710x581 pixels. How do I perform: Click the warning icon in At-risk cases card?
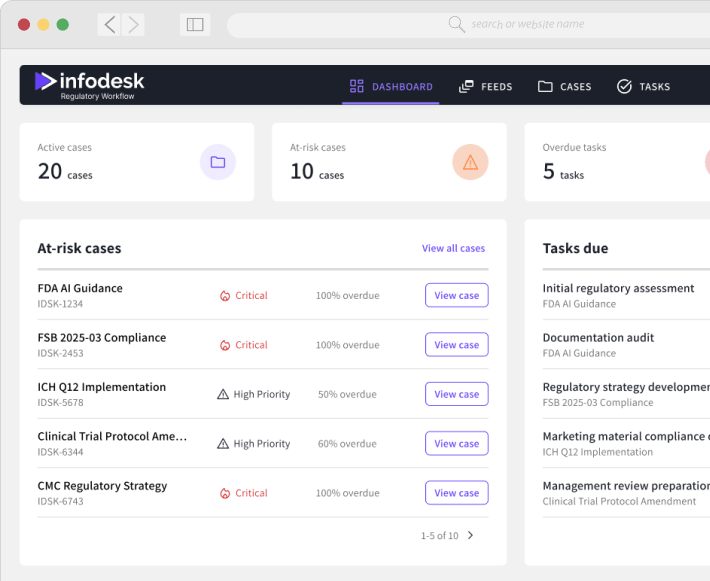(470, 162)
